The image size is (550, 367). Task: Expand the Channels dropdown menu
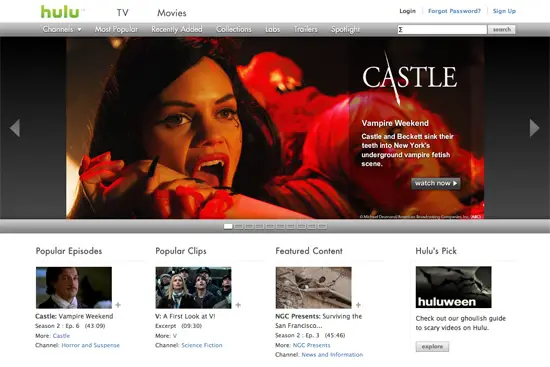tap(62, 29)
